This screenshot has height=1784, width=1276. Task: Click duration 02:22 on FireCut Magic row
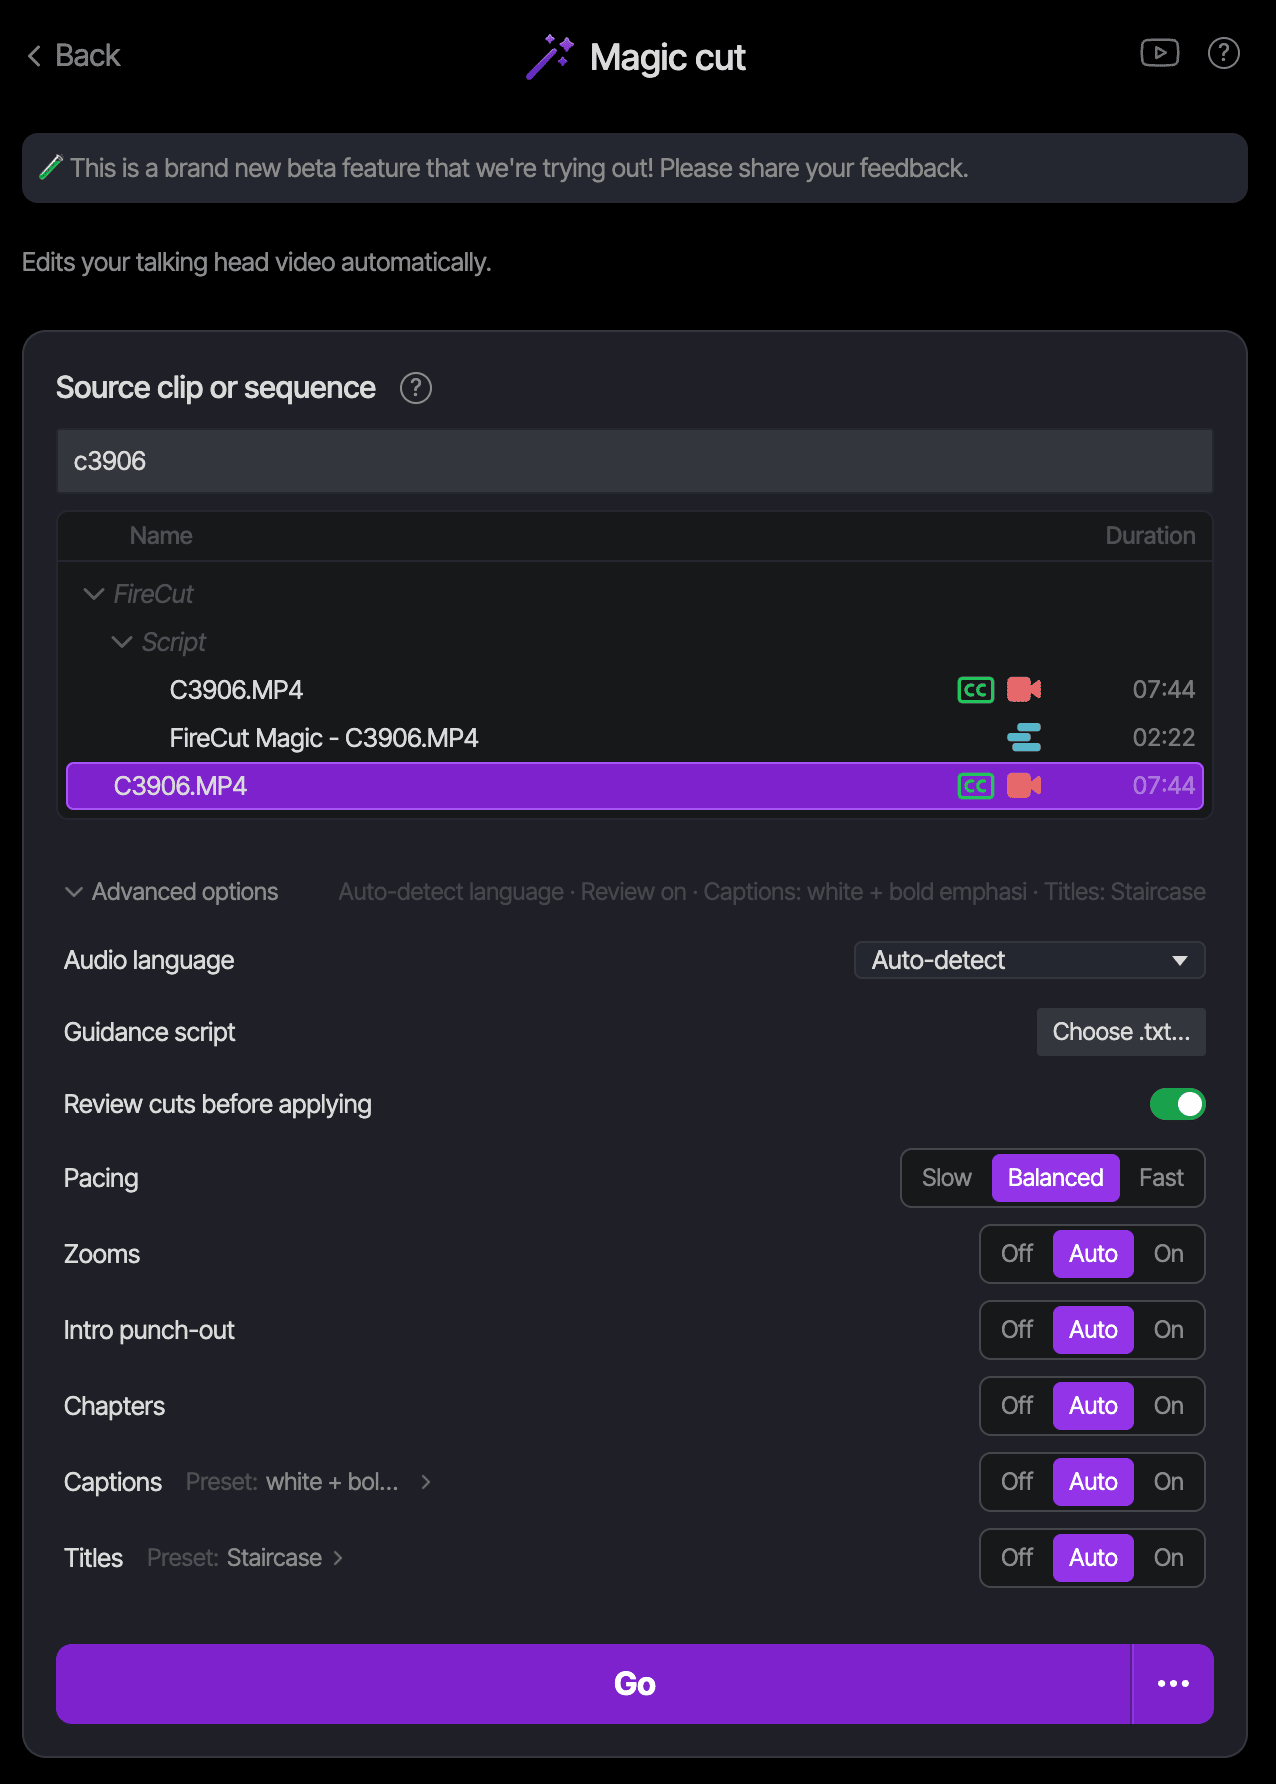point(1164,738)
